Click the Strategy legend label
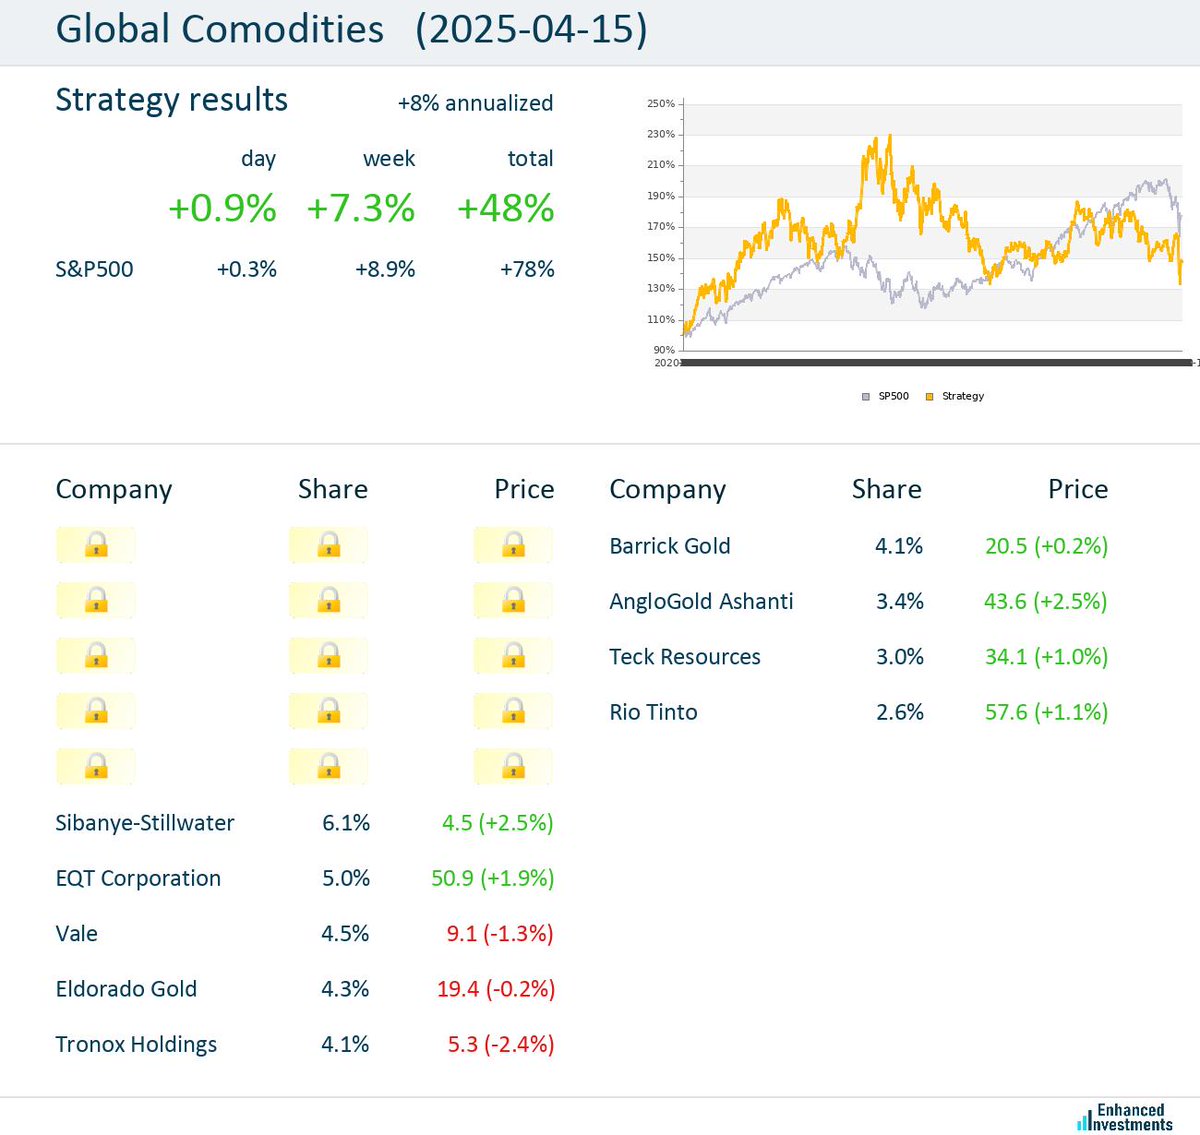The image size is (1200, 1135). tap(963, 396)
